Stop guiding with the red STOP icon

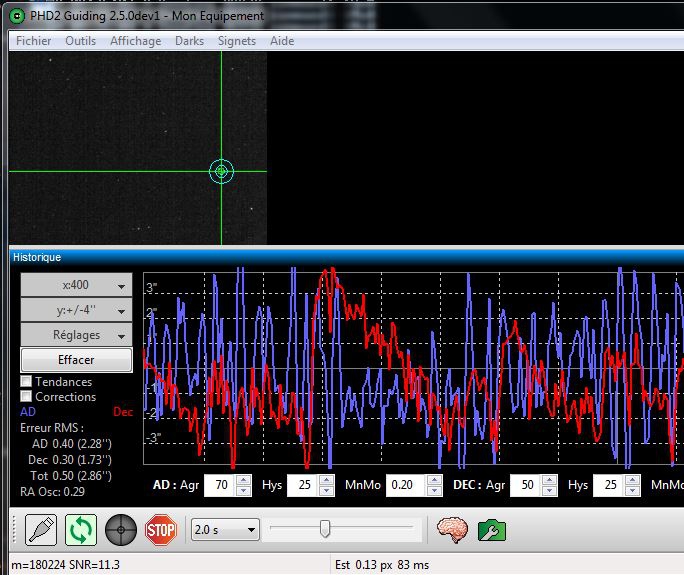(x=161, y=530)
